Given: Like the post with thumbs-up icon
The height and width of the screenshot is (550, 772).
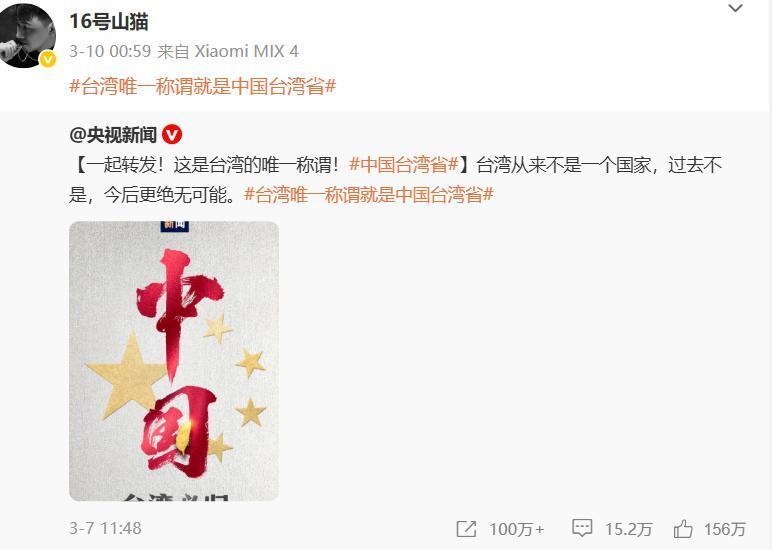Looking at the screenshot, I should coord(683,529).
